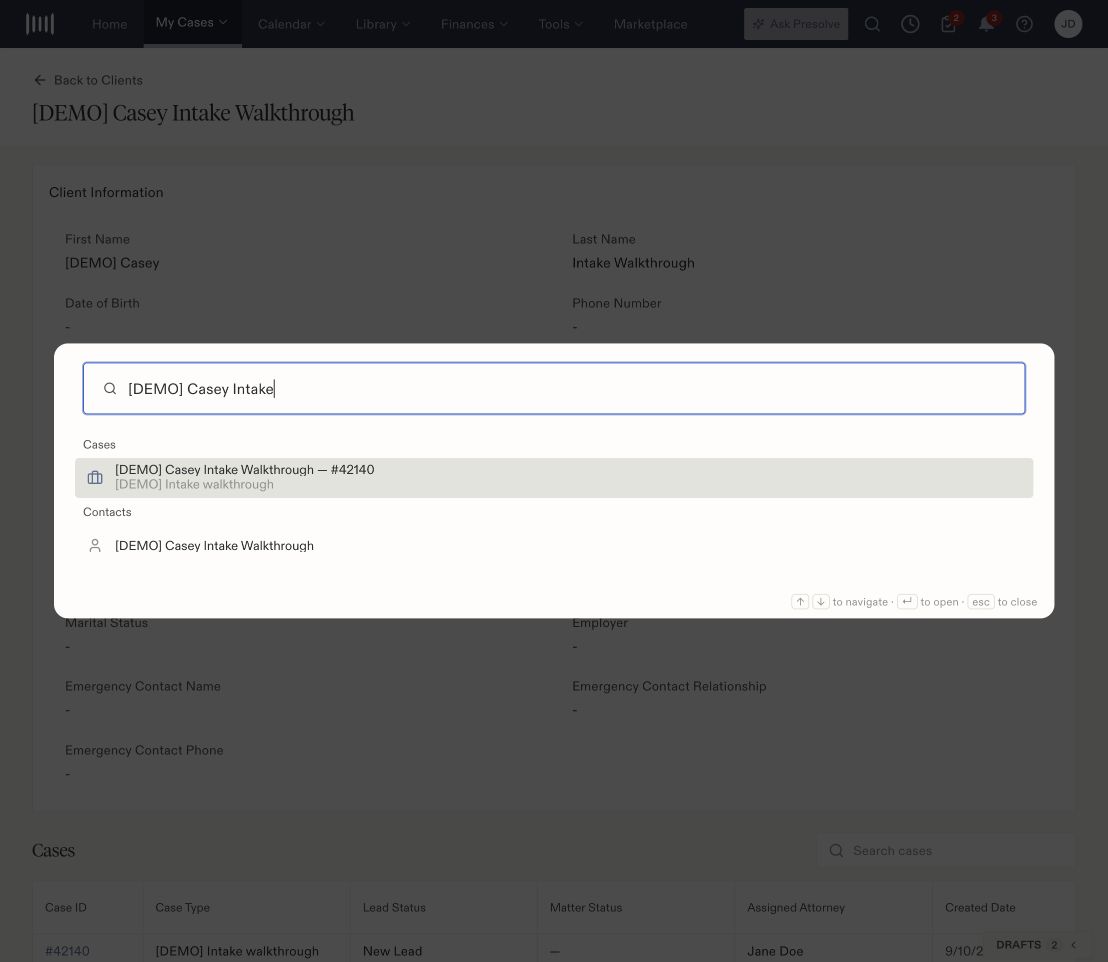Image resolution: width=1108 pixels, height=962 pixels.
Task: Open the global search magnifier icon in the top bar
Action: coord(872,24)
